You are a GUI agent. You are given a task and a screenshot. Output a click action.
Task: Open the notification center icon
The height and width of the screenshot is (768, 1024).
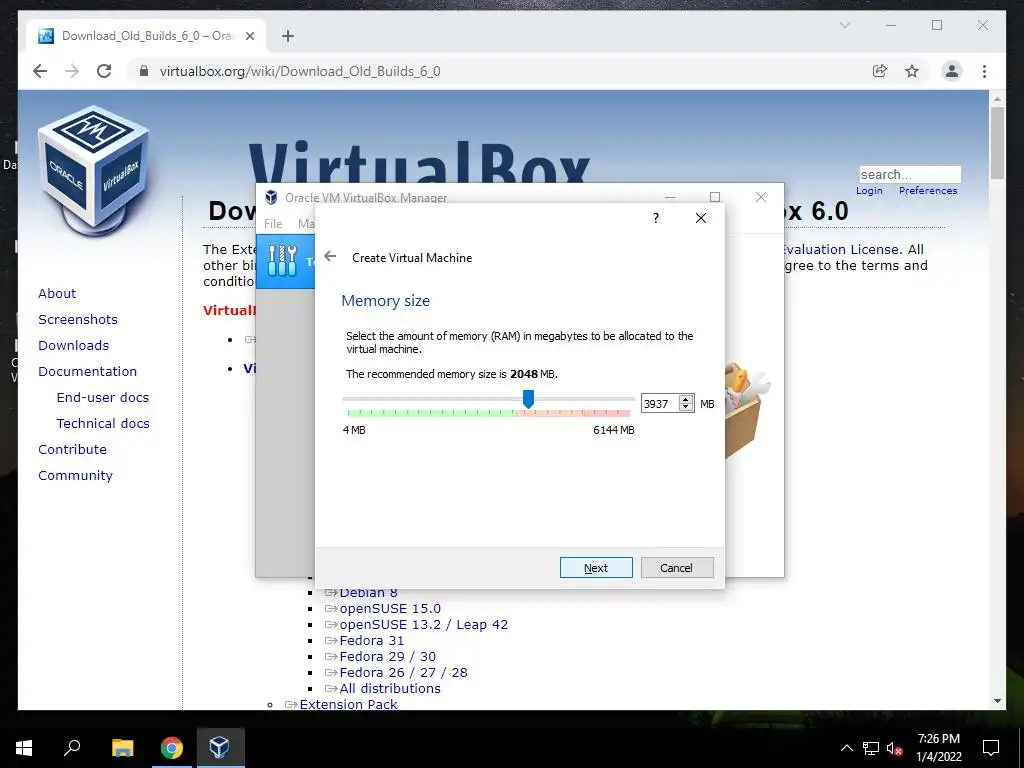point(991,748)
